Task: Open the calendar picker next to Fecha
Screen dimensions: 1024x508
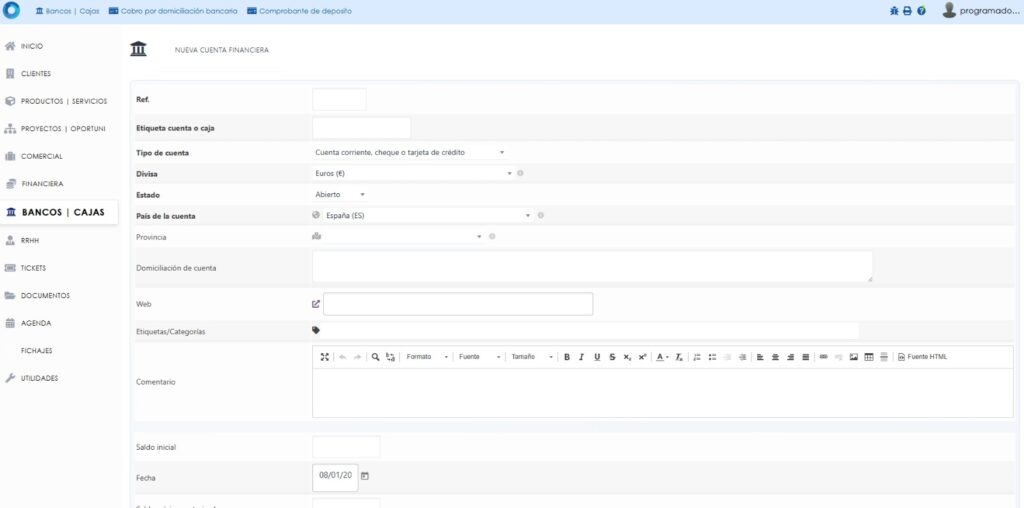Action: [x=365, y=475]
